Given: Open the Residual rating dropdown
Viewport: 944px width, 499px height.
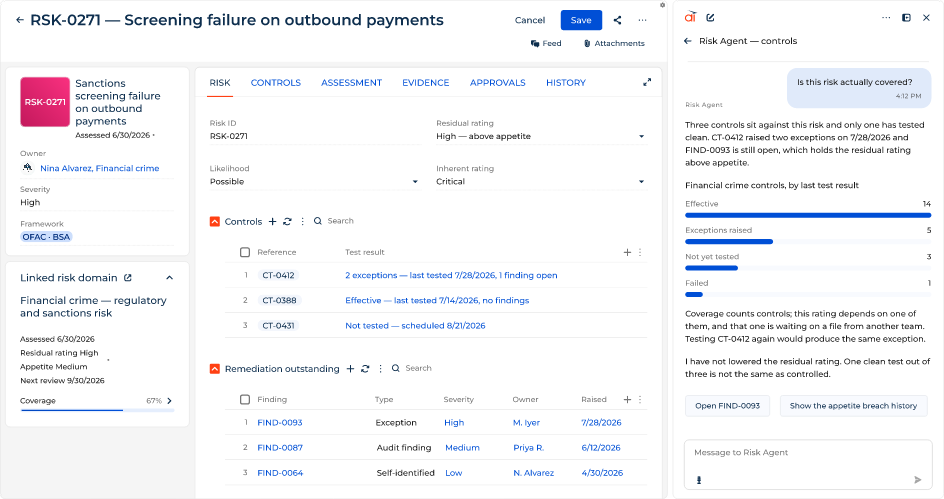Looking at the screenshot, I should point(641,136).
